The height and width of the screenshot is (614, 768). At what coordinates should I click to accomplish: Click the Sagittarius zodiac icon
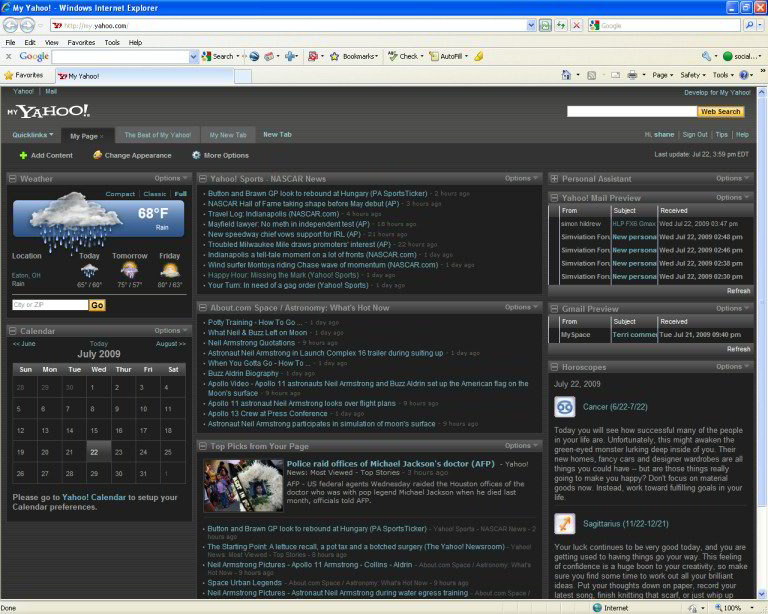point(565,523)
